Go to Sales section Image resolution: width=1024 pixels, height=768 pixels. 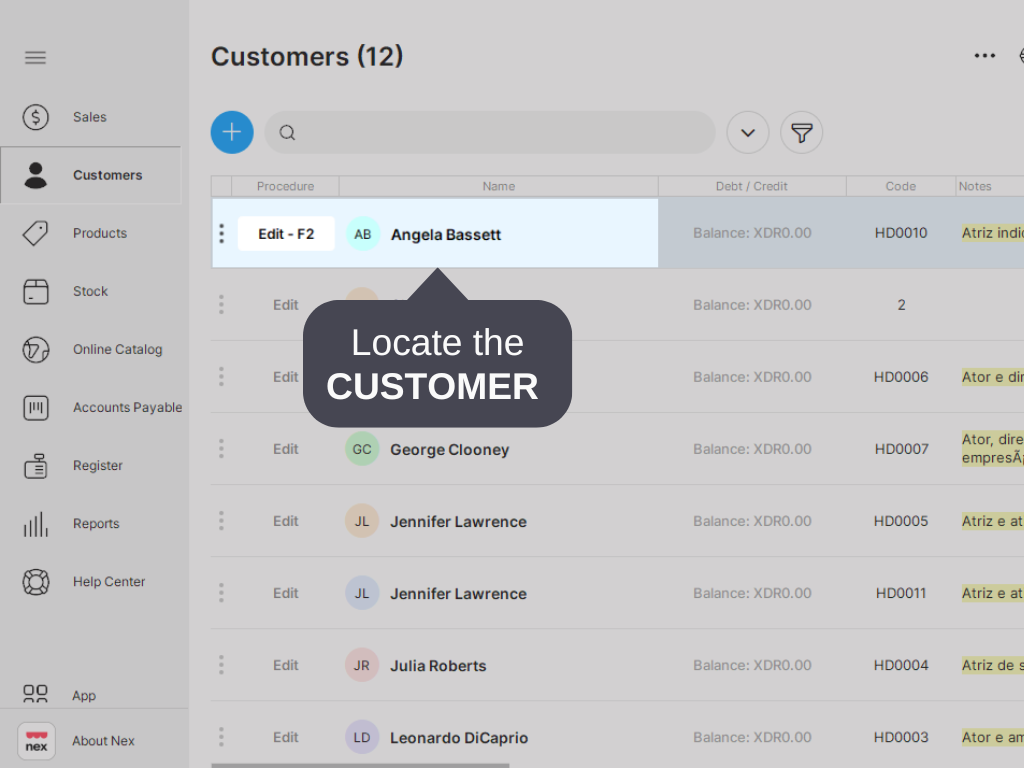pyautogui.click(x=89, y=117)
